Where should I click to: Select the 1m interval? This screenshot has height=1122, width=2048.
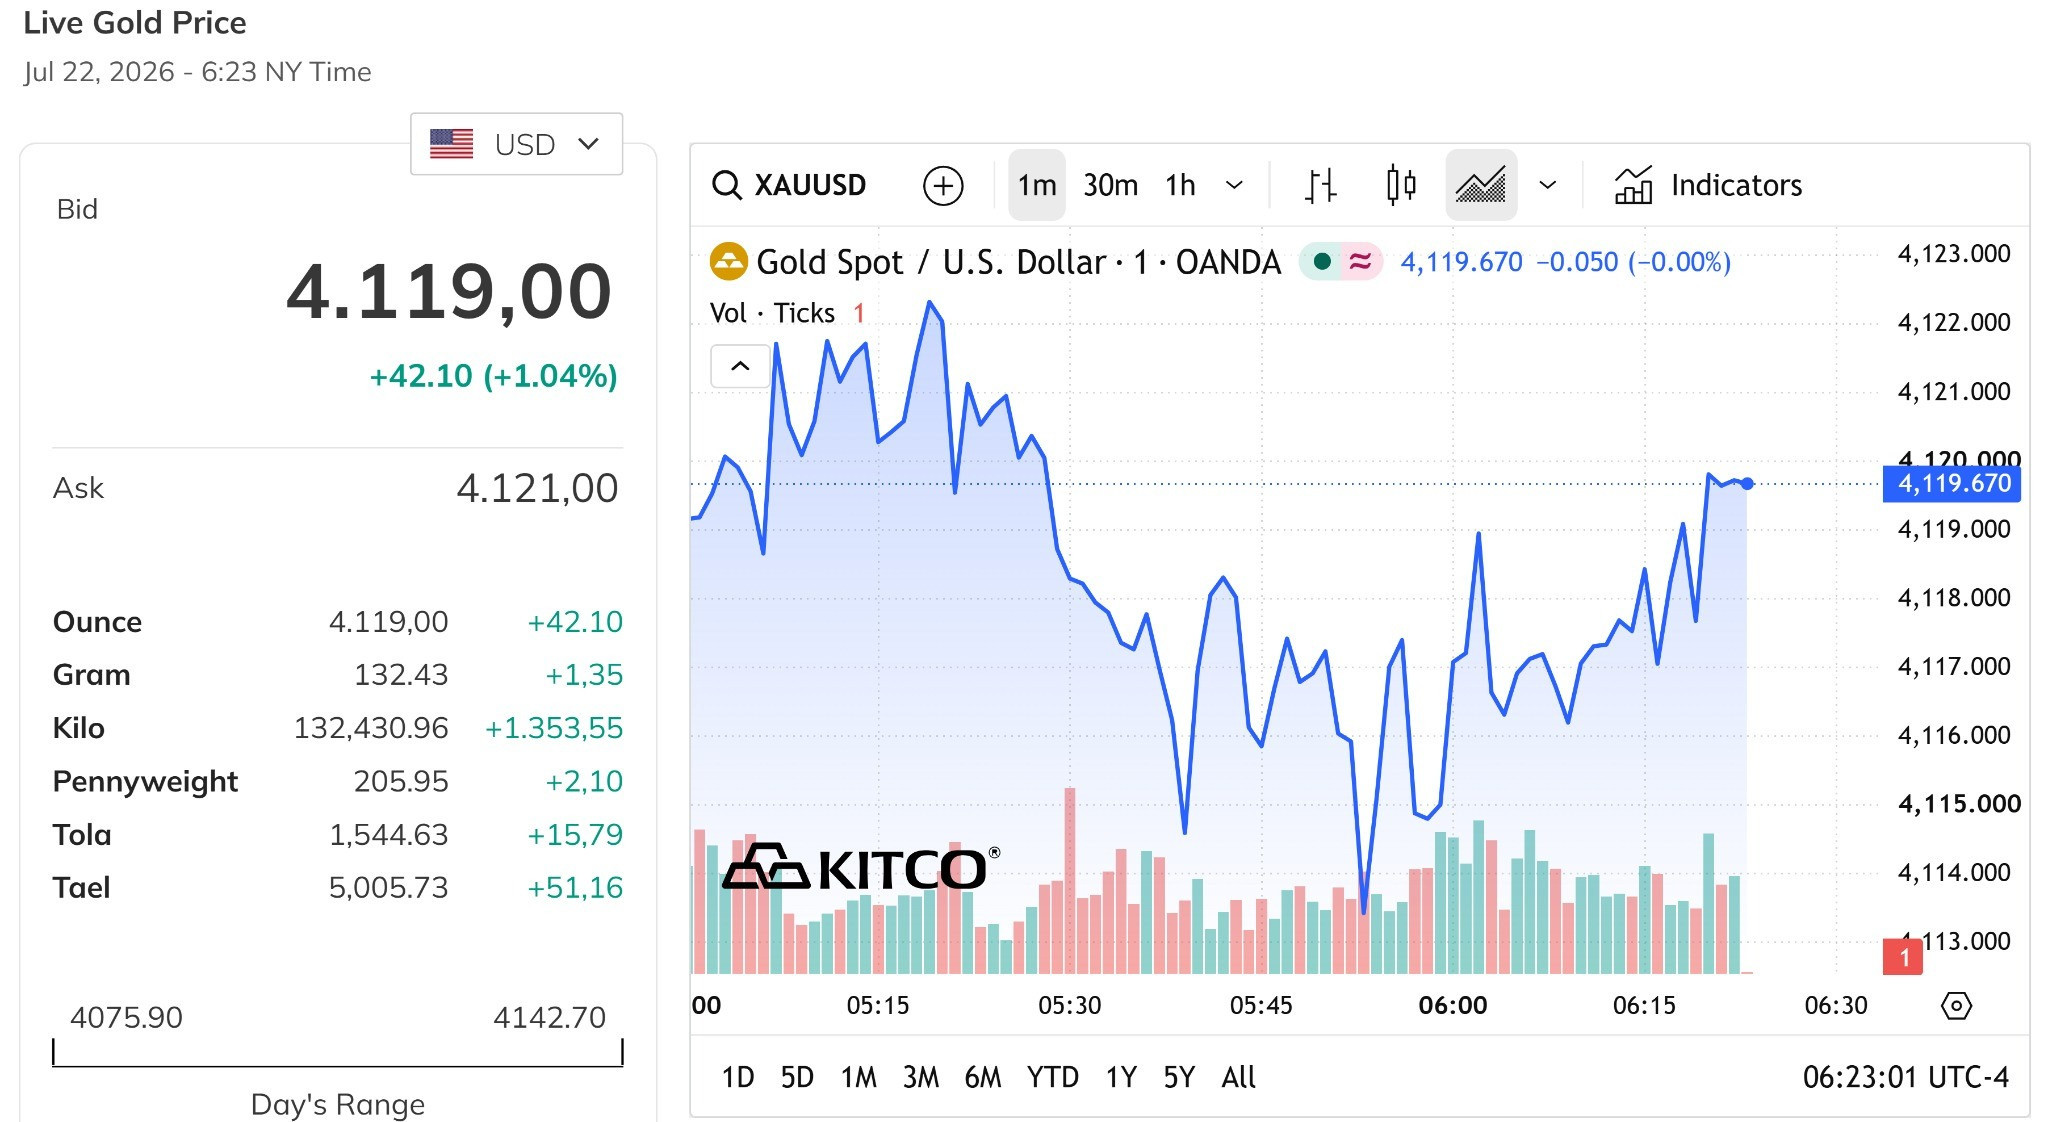(x=1037, y=185)
